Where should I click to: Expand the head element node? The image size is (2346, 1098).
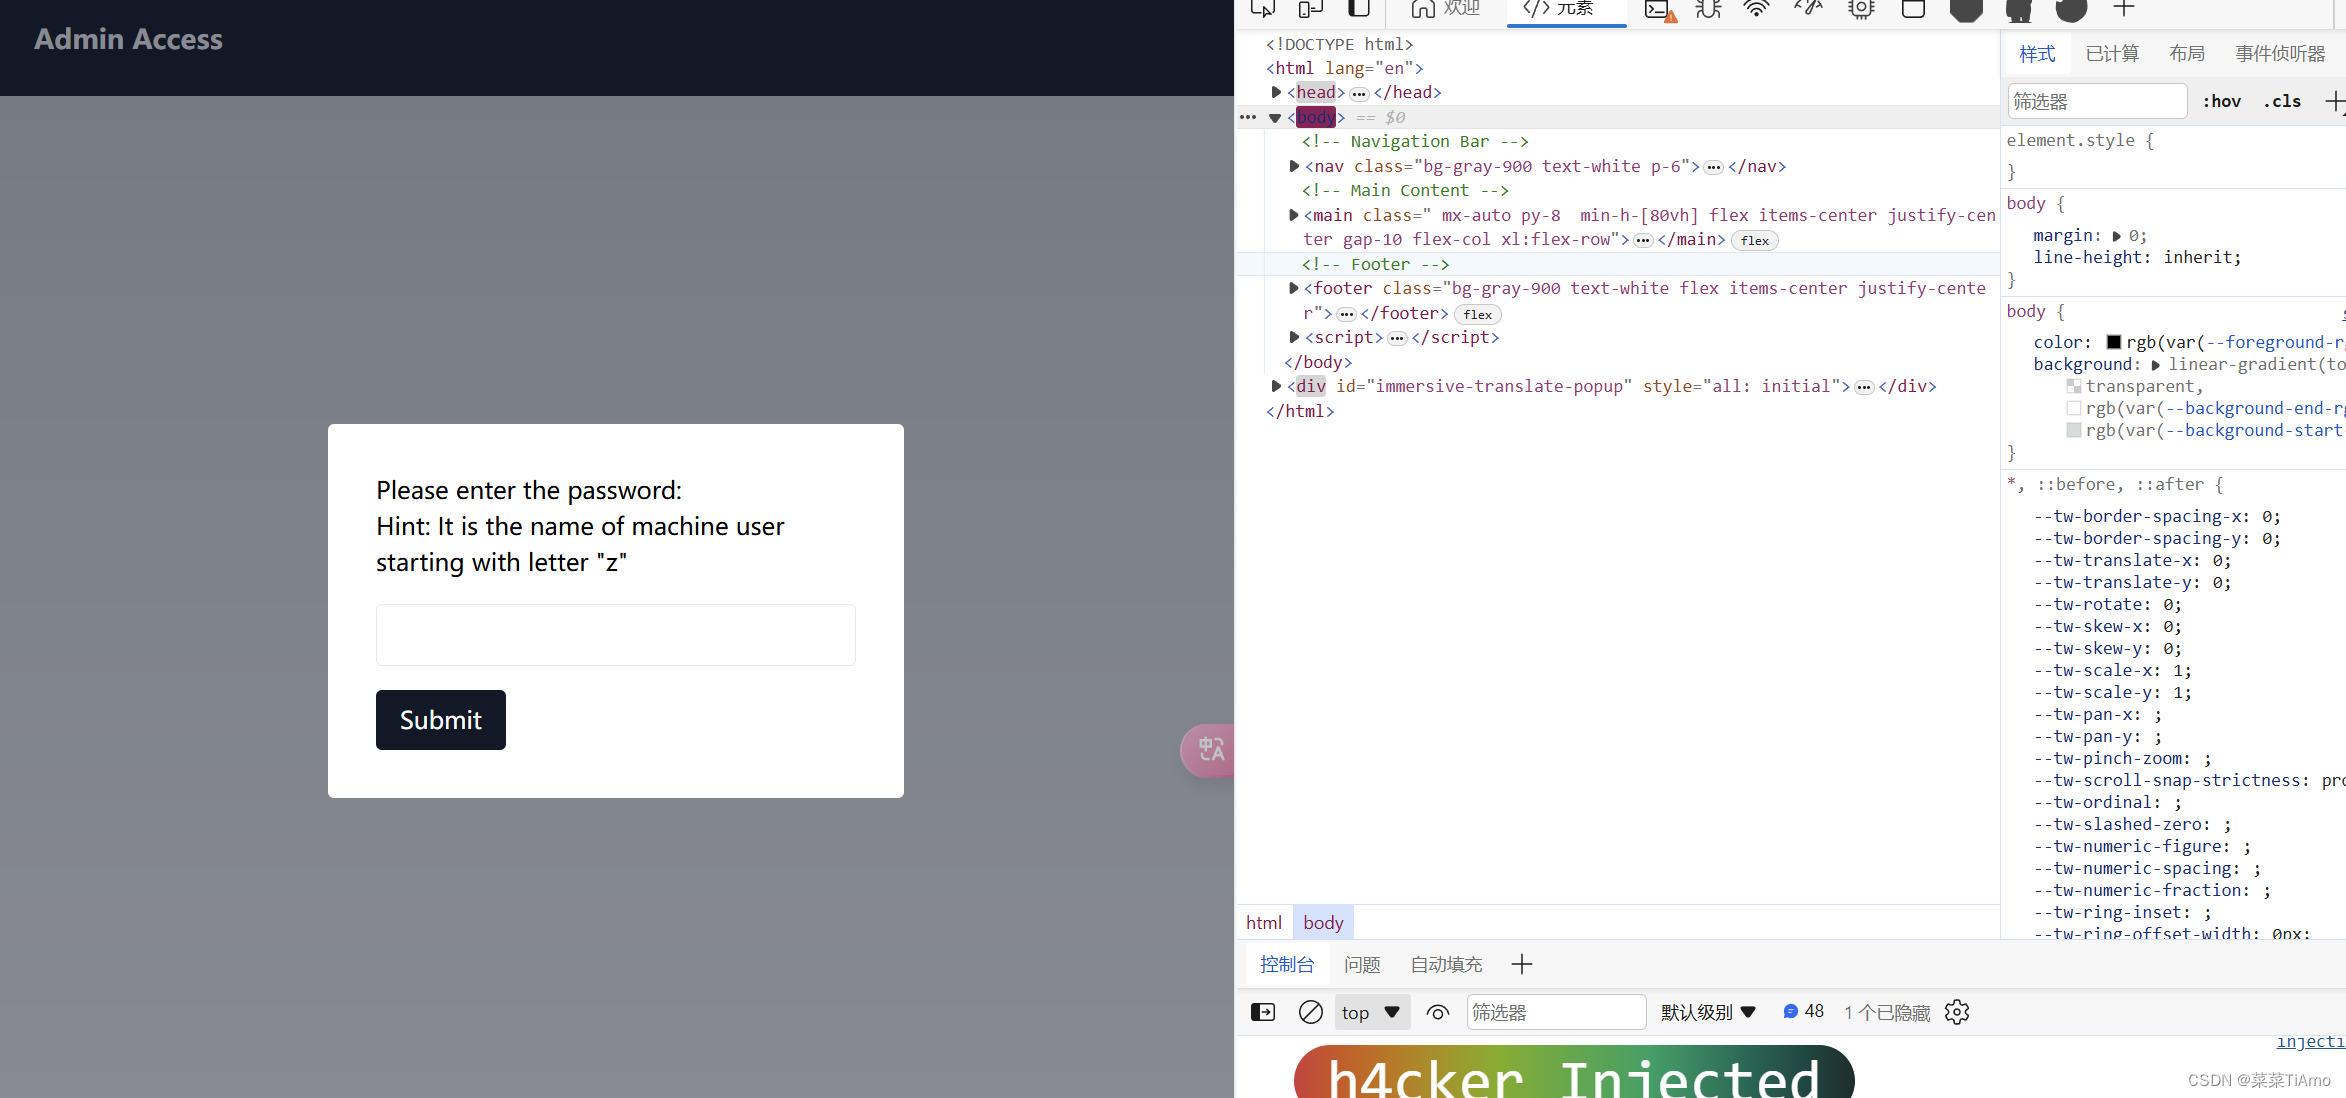1277,92
